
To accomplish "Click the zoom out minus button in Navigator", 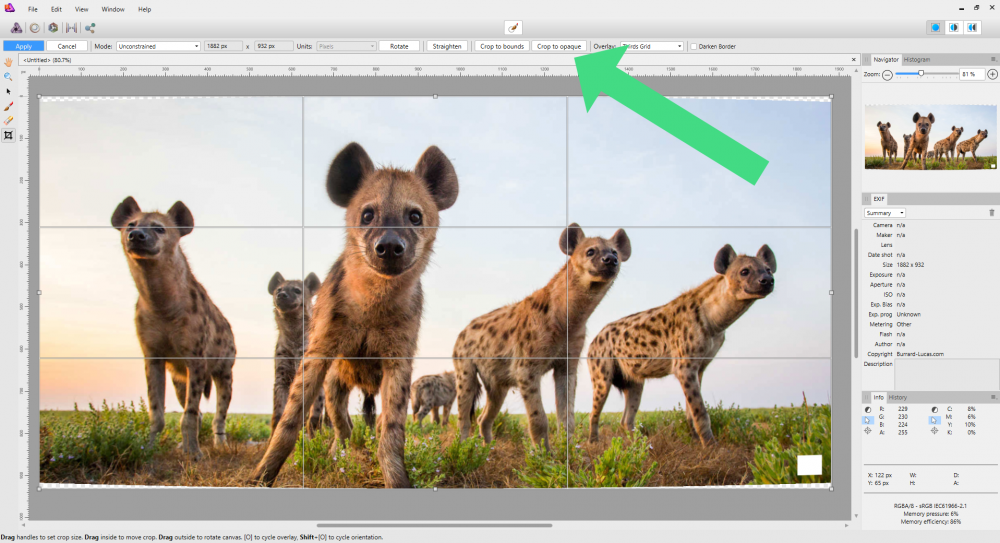I will (x=887, y=74).
